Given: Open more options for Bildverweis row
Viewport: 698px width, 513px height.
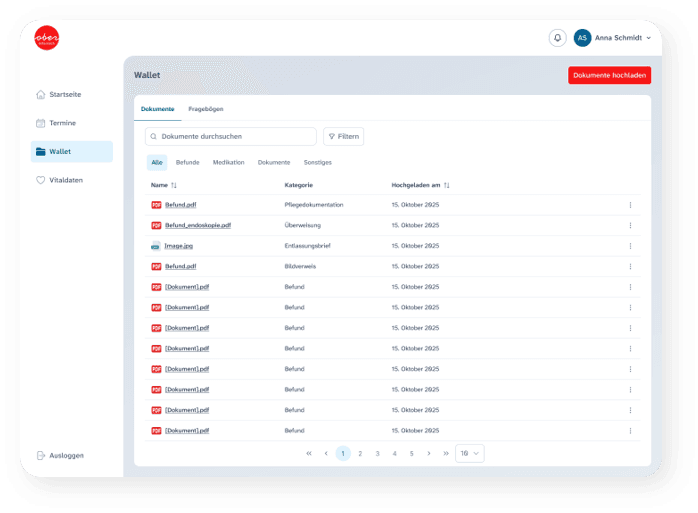Looking at the screenshot, I should coord(630,266).
